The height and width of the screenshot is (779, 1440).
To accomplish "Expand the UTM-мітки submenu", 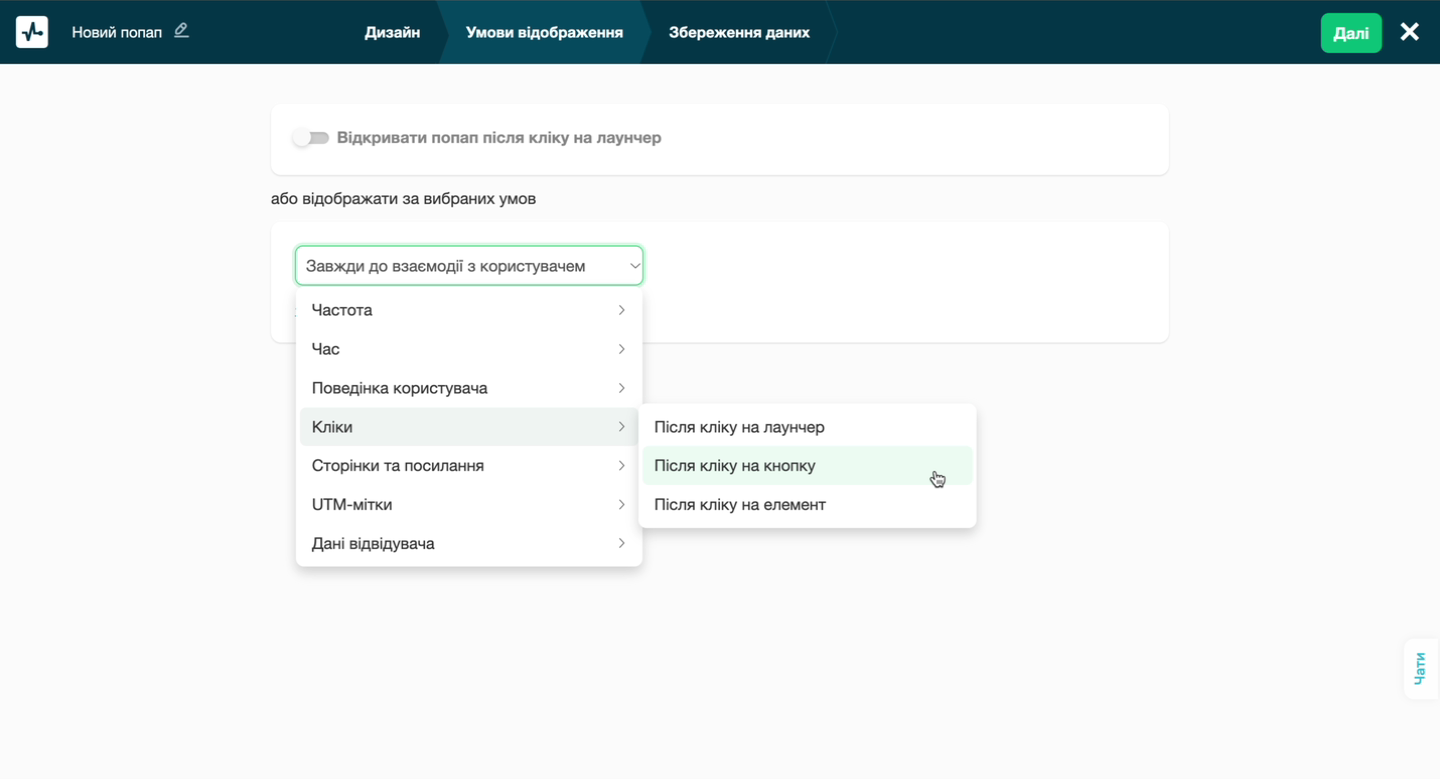I will (468, 505).
